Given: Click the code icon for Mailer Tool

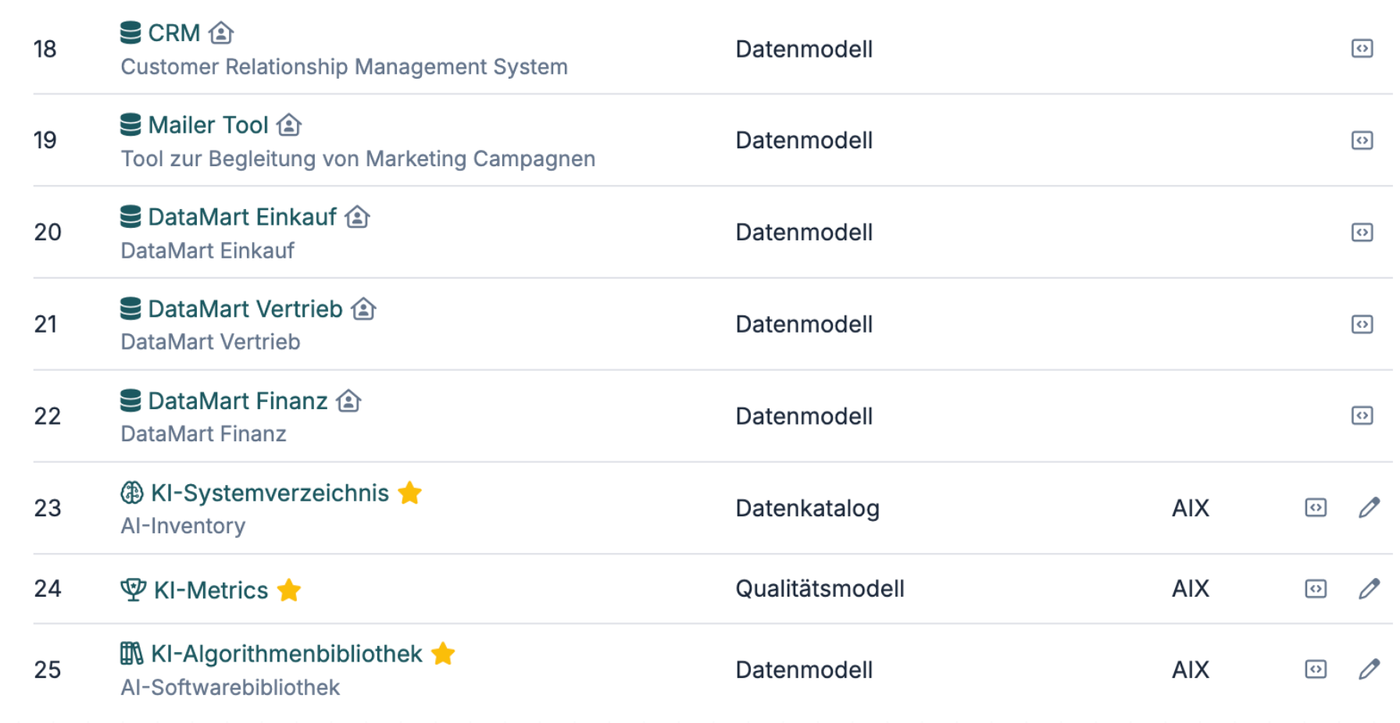Looking at the screenshot, I should pyautogui.click(x=1362, y=140).
